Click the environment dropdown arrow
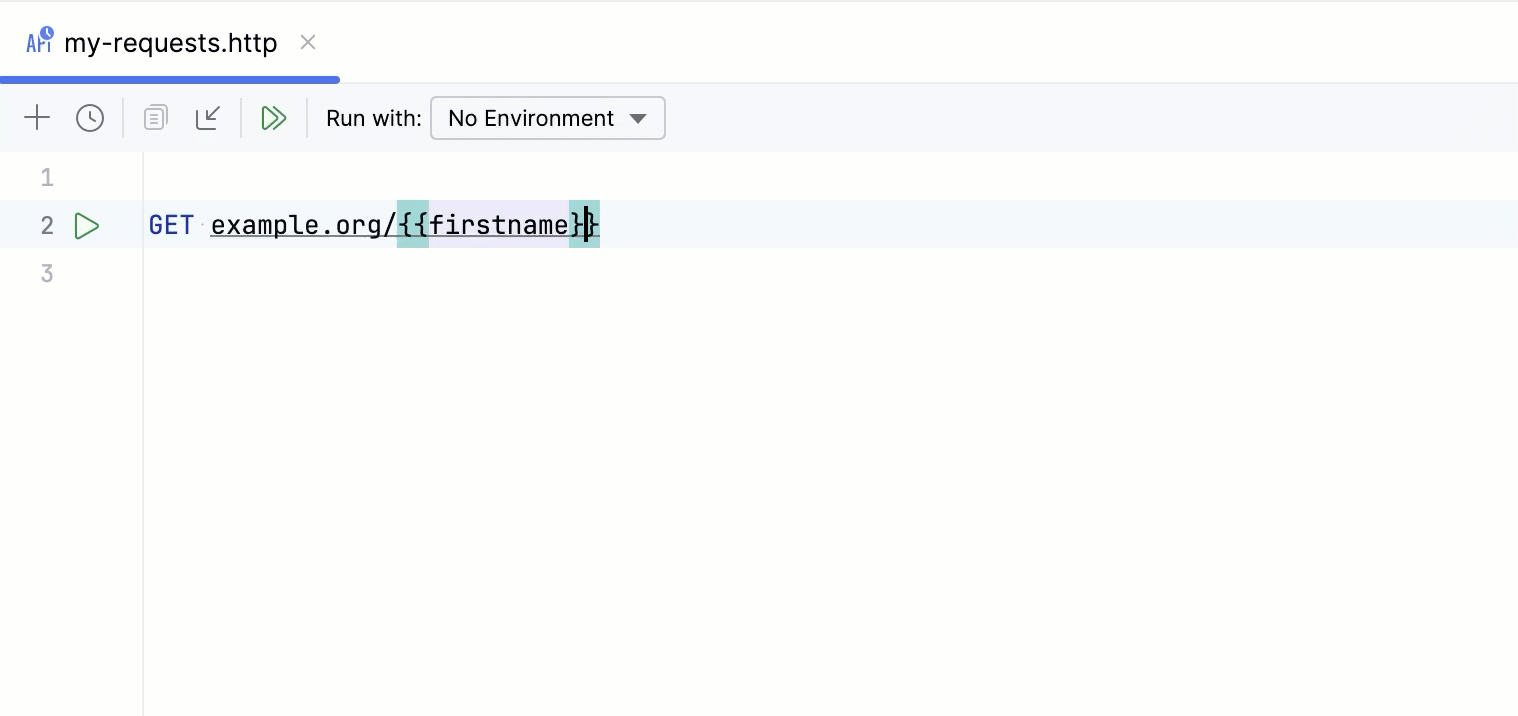The height and width of the screenshot is (716, 1518). pos(638,118)
